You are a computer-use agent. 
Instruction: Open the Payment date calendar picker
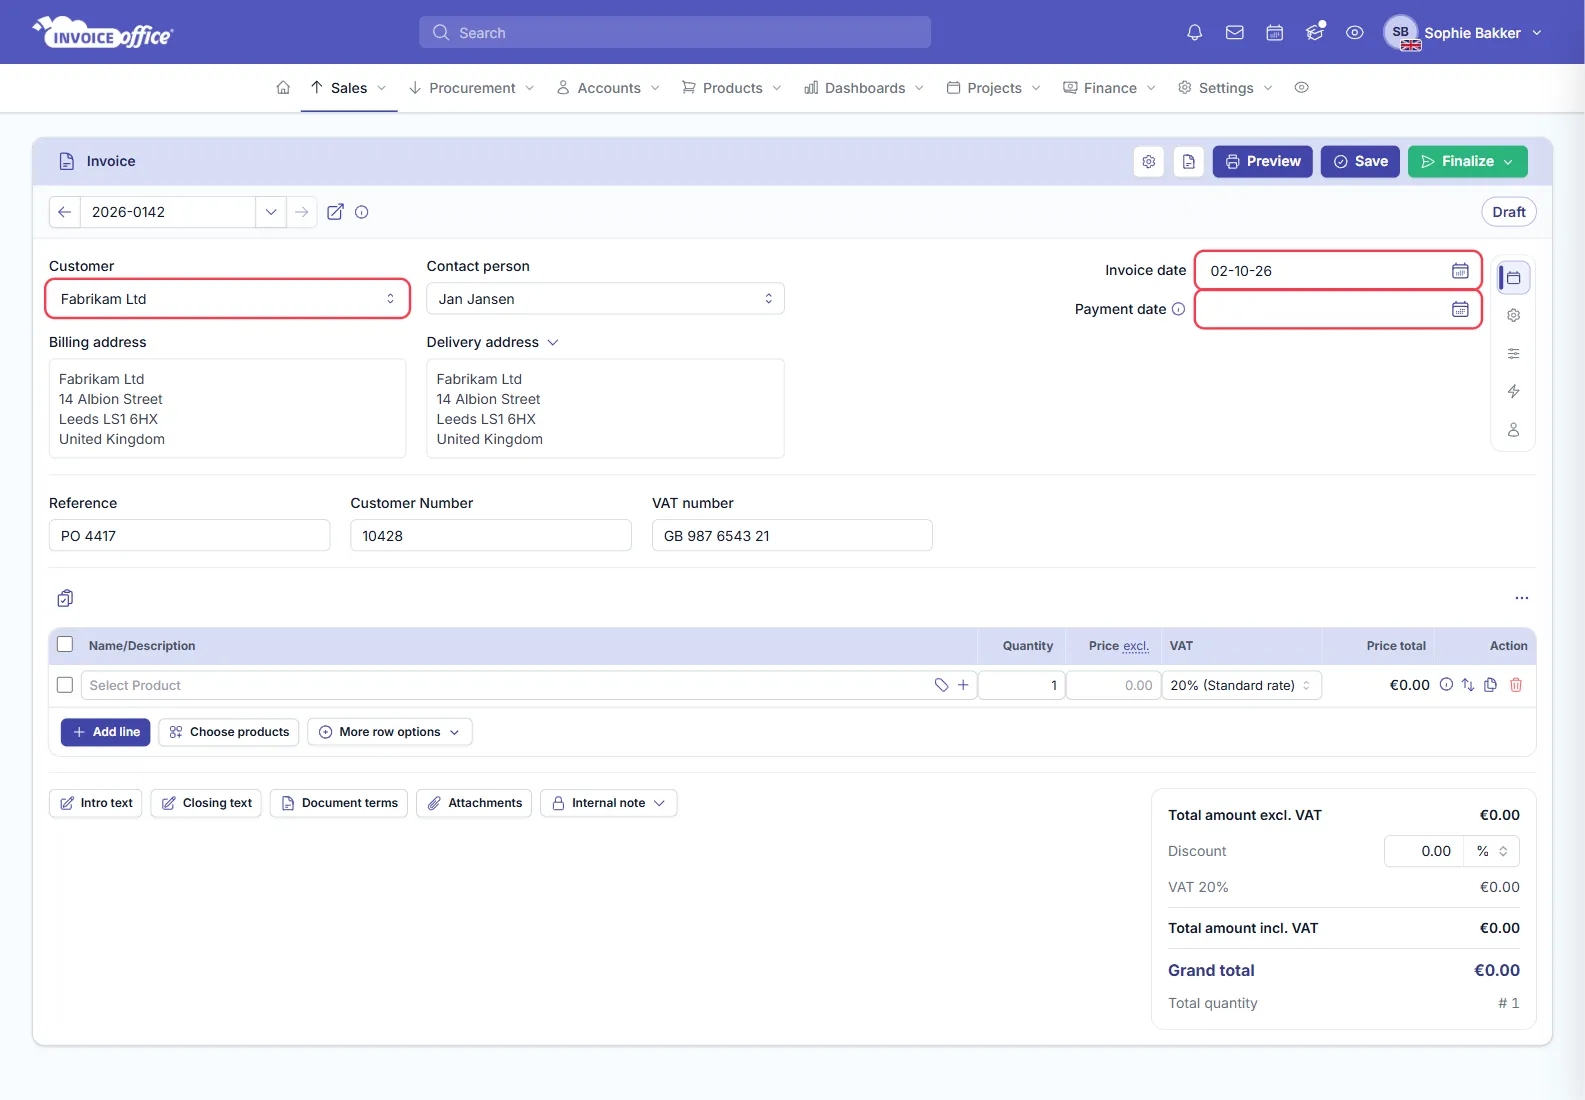[1460, 310]
